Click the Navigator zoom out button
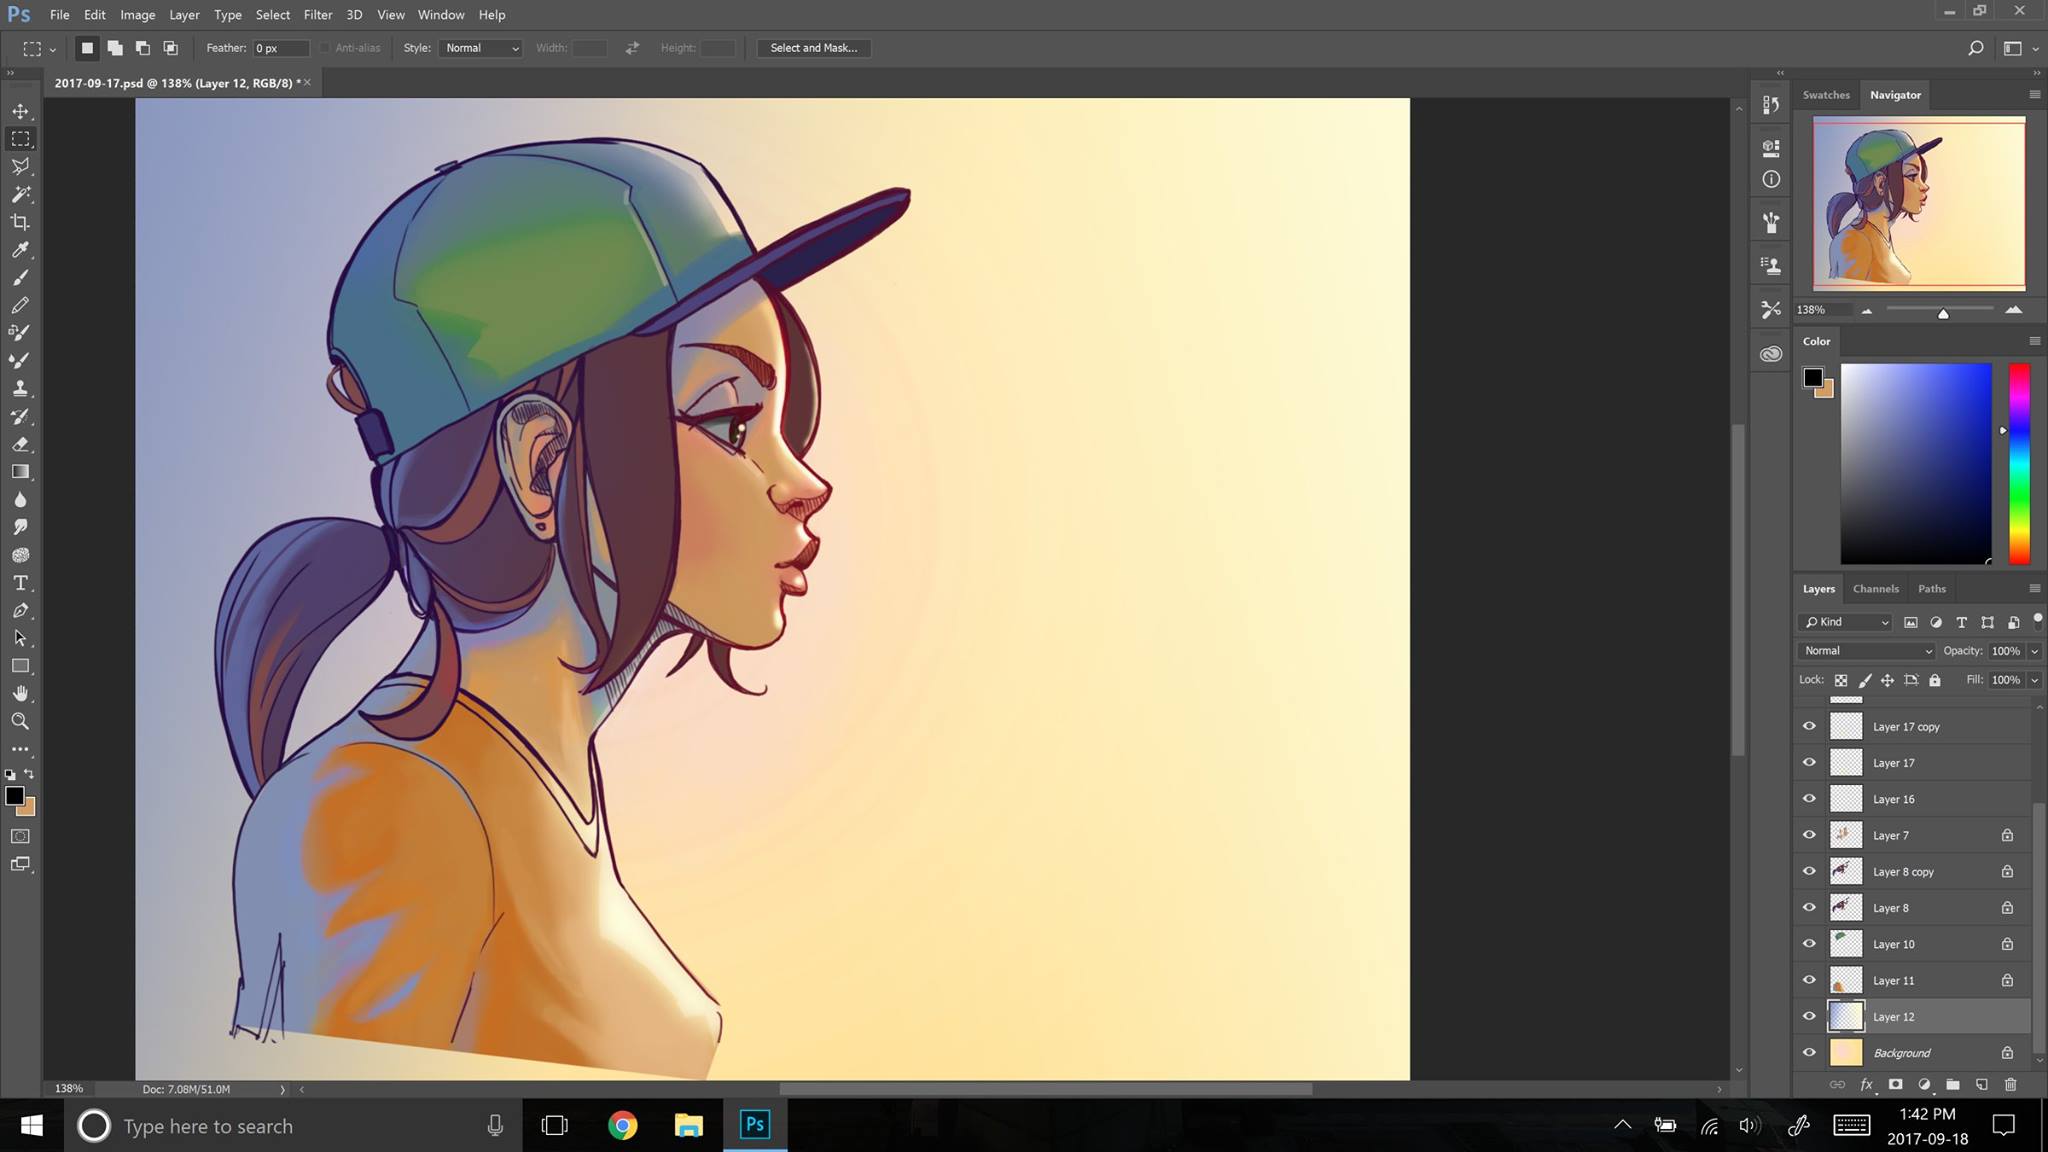The image size is (2048, 1152). (x=1866, y=311)
